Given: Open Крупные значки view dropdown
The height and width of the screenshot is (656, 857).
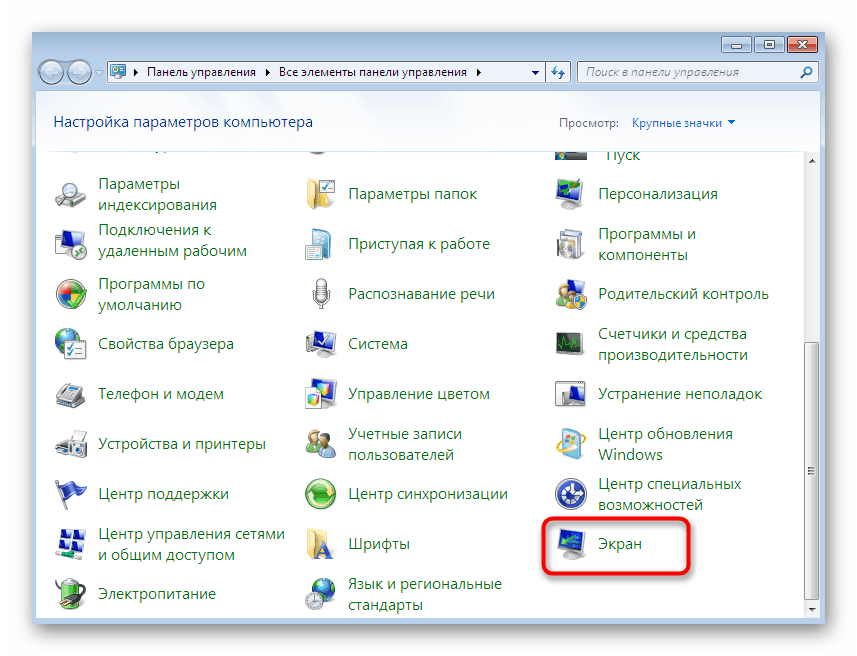Looking at the screenshot, I should (x=683, y=123).
